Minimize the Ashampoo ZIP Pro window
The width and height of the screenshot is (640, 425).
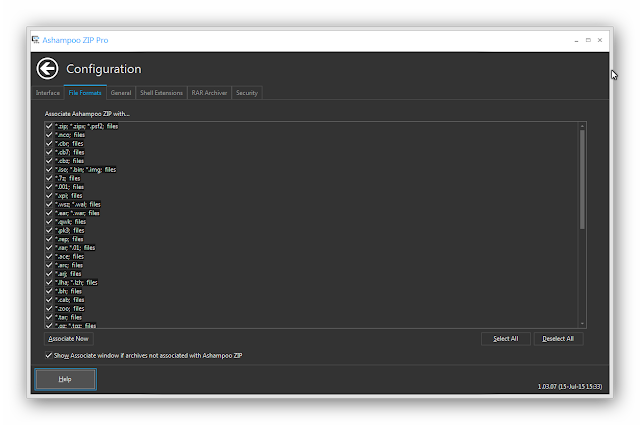point(576,40)
